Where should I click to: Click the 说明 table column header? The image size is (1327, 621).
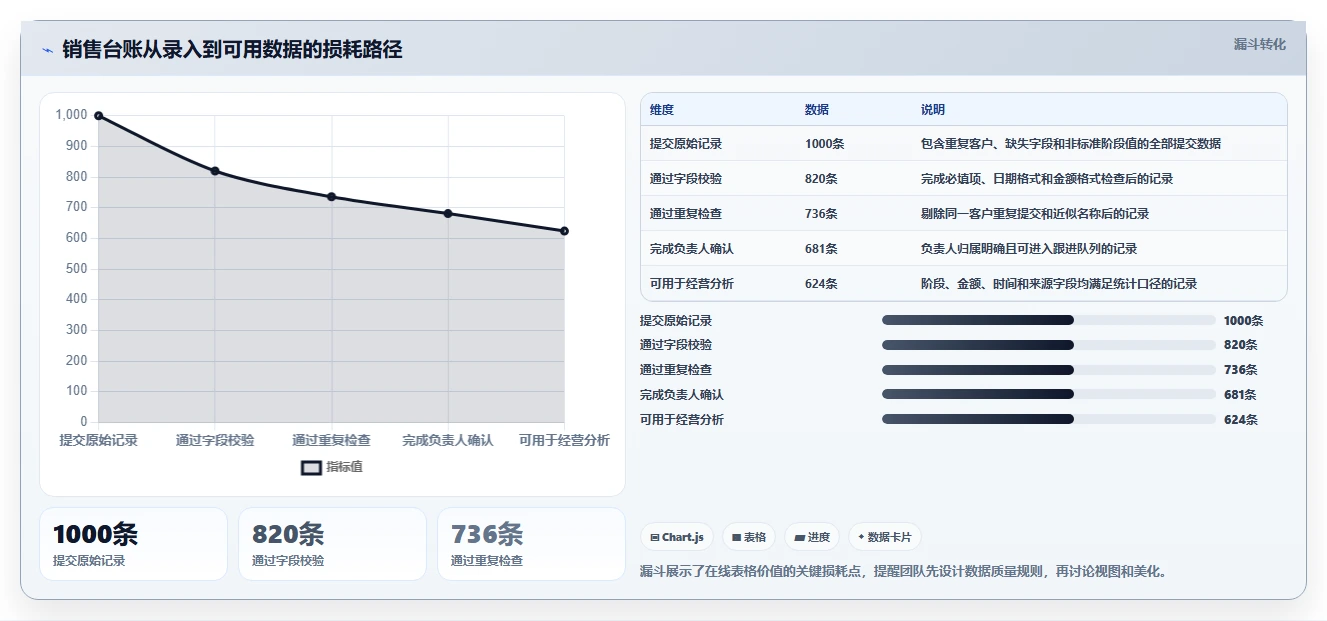(933, 110)
